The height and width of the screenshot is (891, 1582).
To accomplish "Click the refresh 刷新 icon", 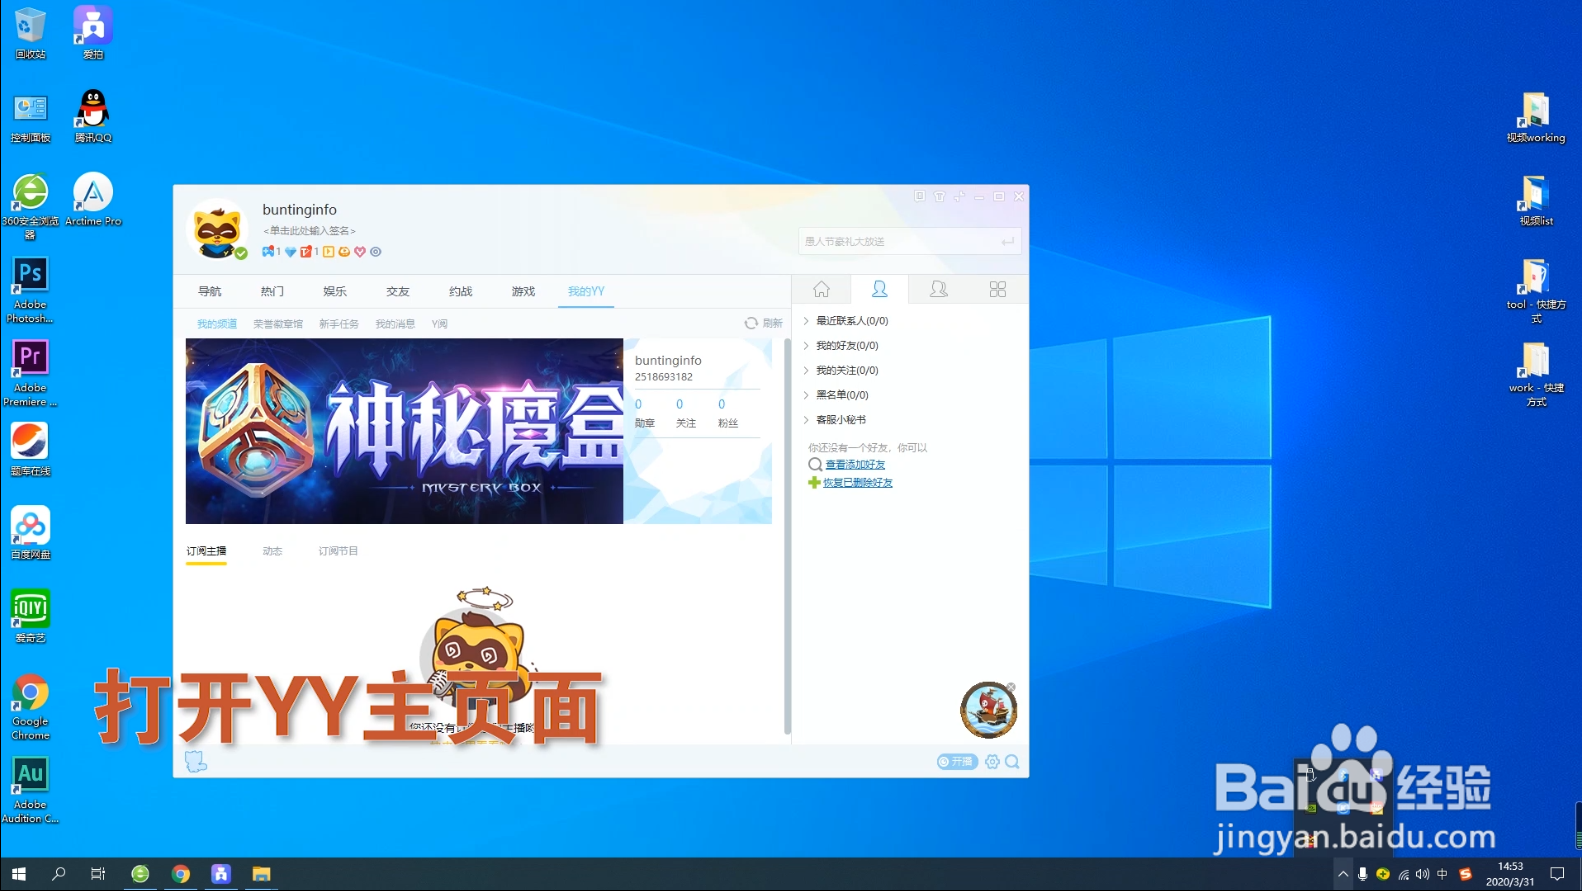I will click(x=751, y=323).
